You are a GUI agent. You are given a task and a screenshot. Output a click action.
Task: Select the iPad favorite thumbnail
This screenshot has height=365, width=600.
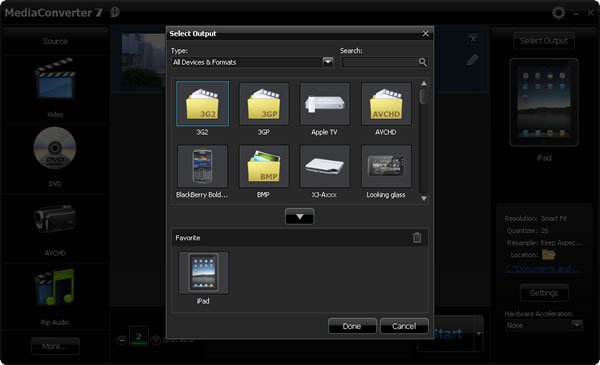pos(203,273)
